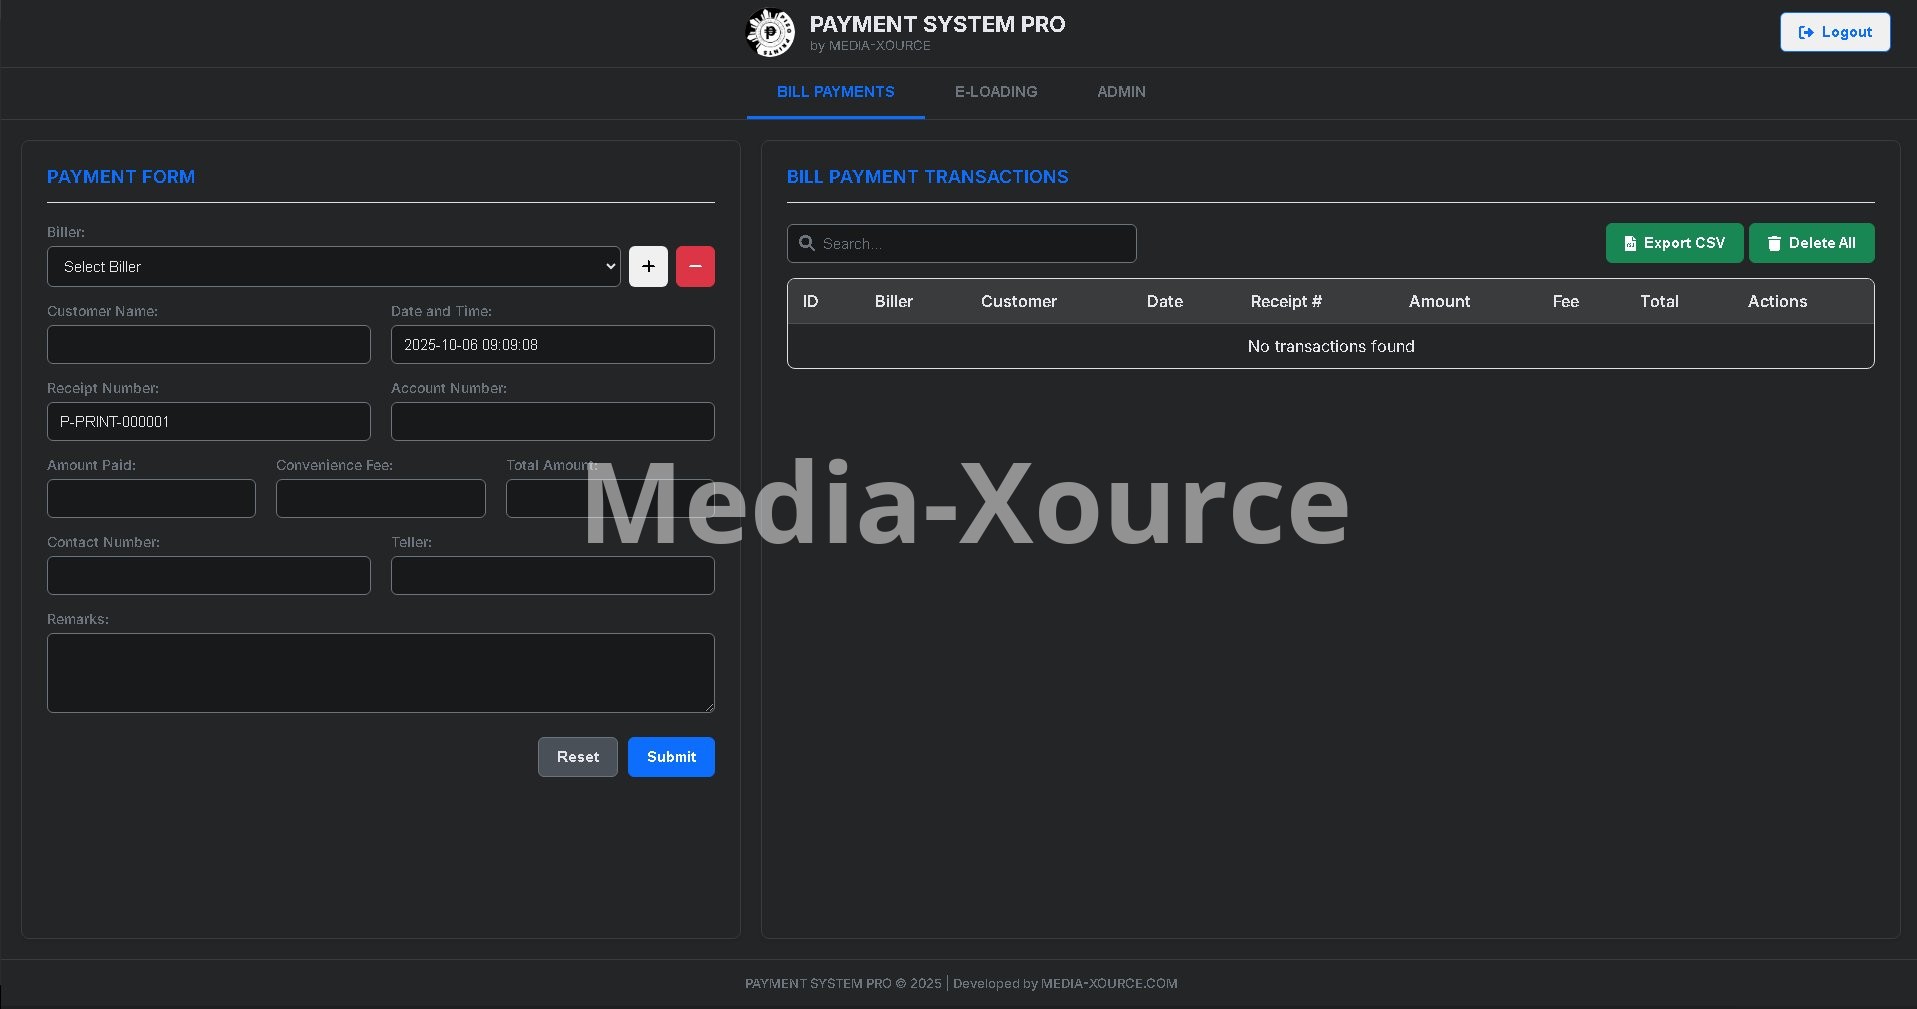Click the red minus icon to remove biller
Screen dimensions: 1917x1009
tap(695, 267)
